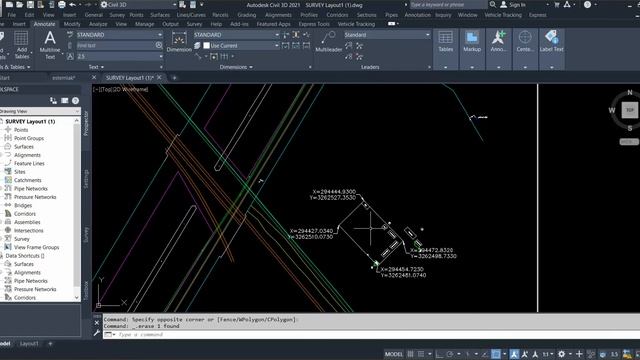Click the keyword search input field

pos(448,4)
